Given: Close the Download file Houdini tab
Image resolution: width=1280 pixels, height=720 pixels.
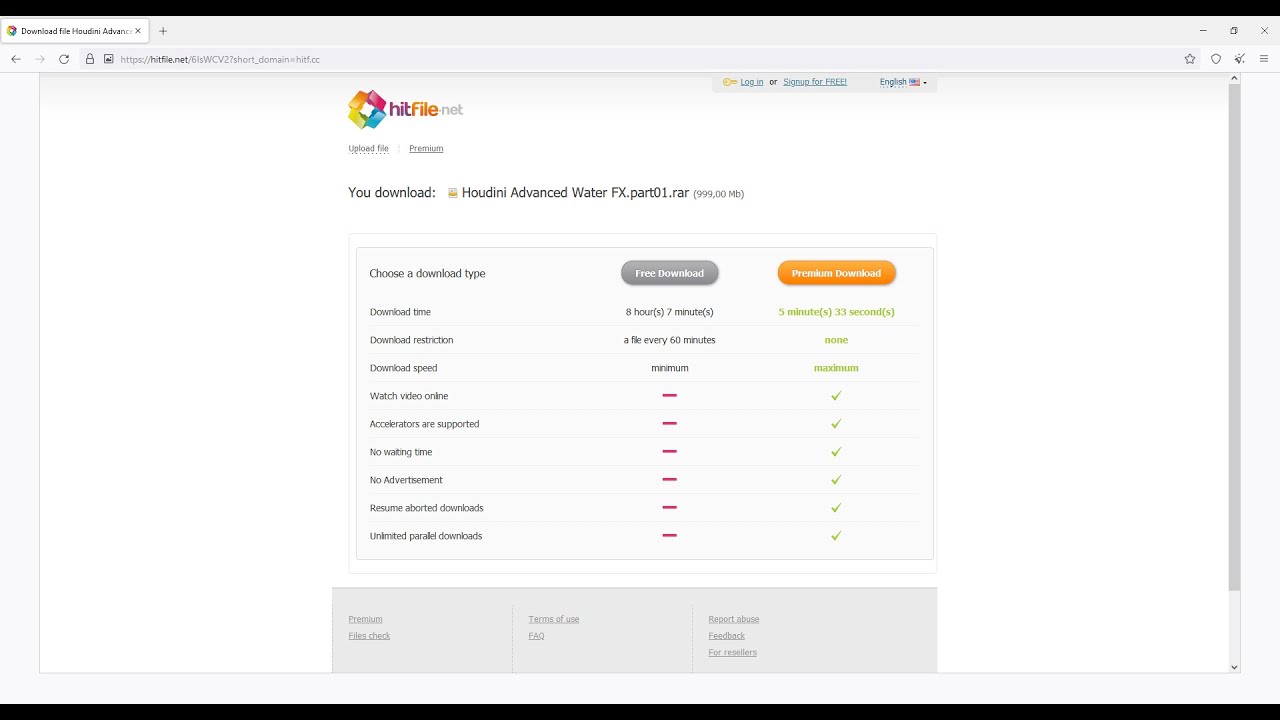Looking at the screenshot, I should 138,31.
